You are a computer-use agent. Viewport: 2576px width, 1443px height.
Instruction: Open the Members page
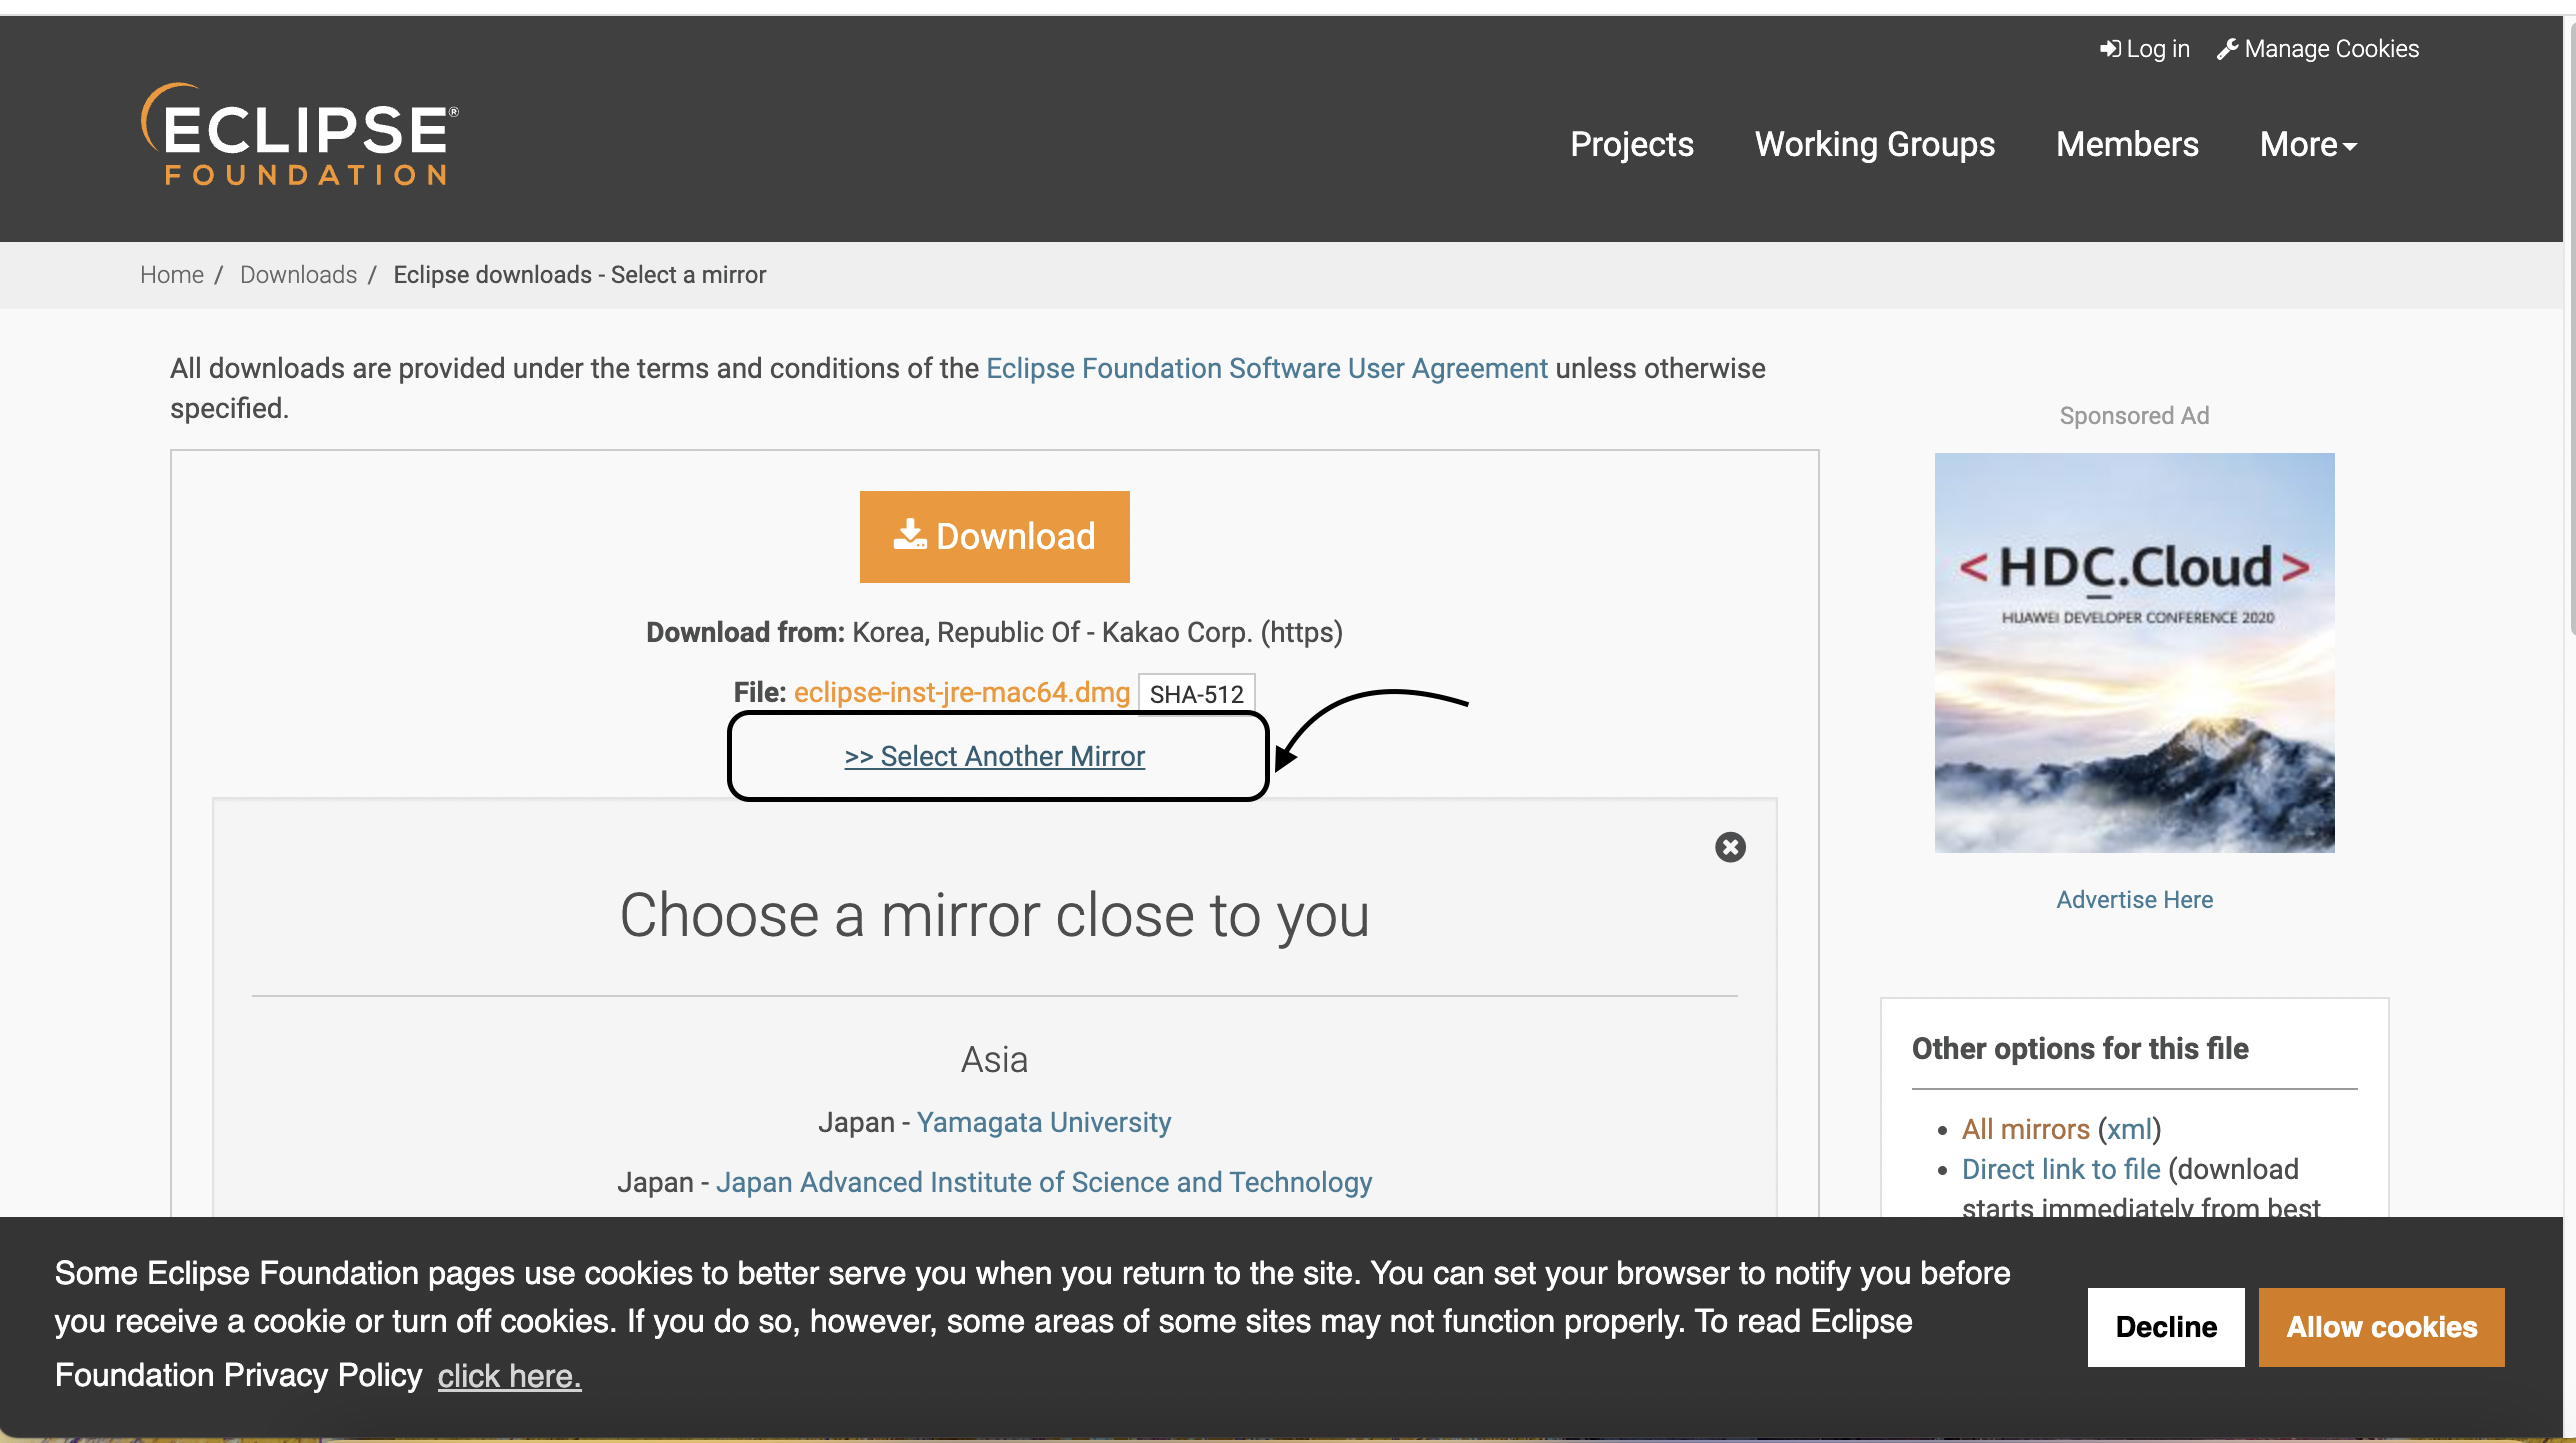(x=2127, y=144)
